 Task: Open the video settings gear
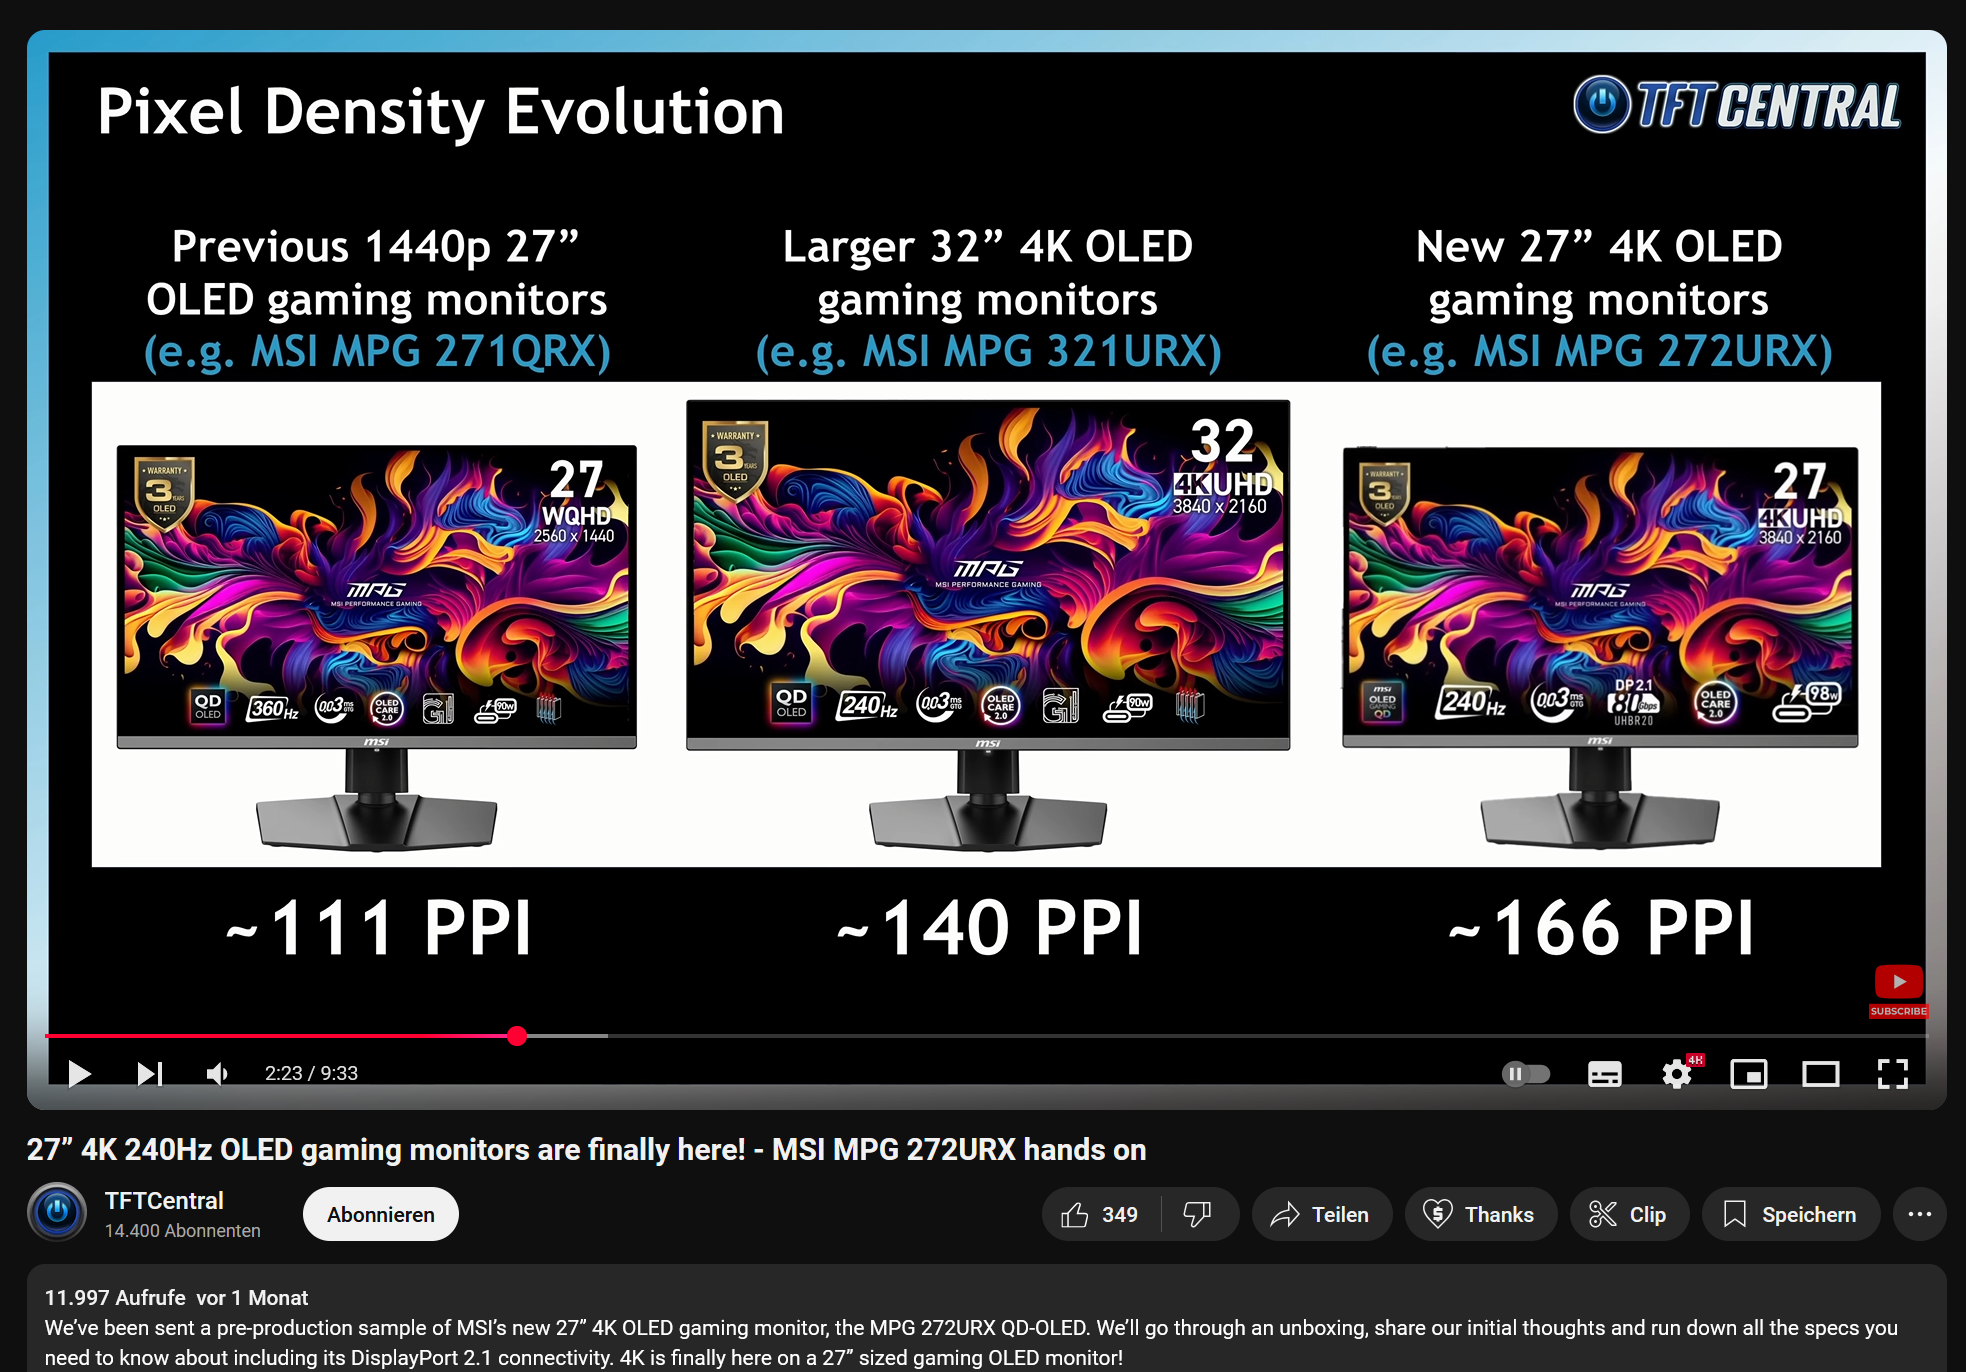pyautogui.click(x=1676, y=1074)
